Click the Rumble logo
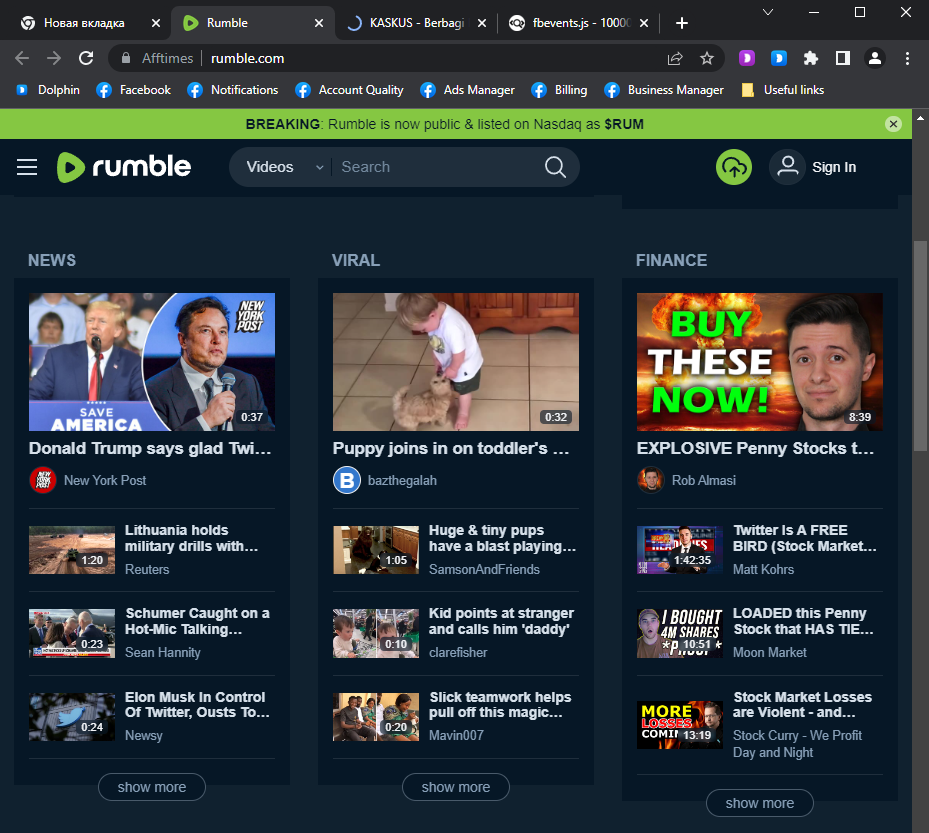This screenshot has width=929, height=833. pos(123,167)
